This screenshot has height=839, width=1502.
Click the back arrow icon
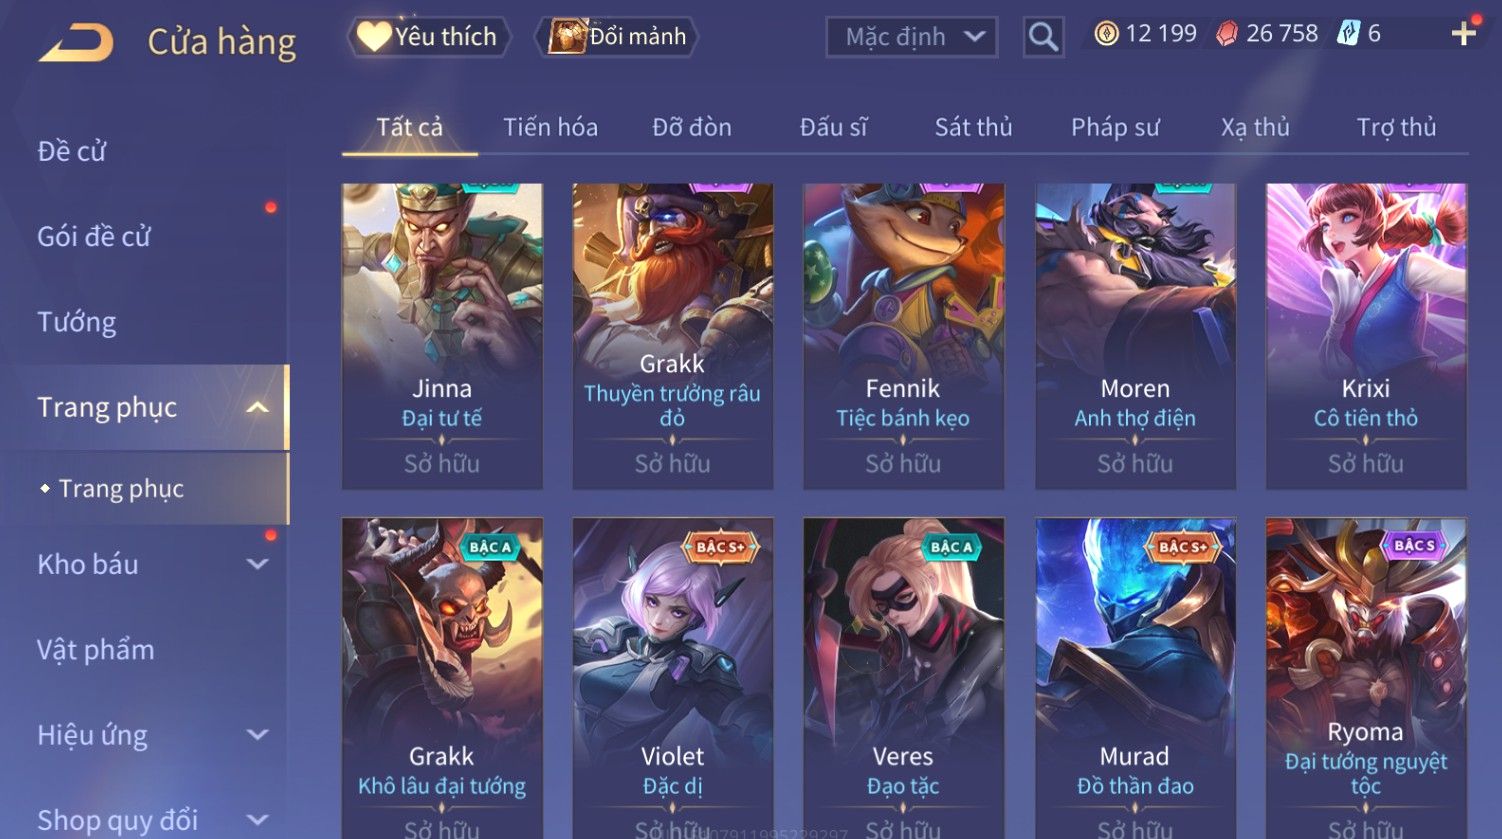point(77,42)
